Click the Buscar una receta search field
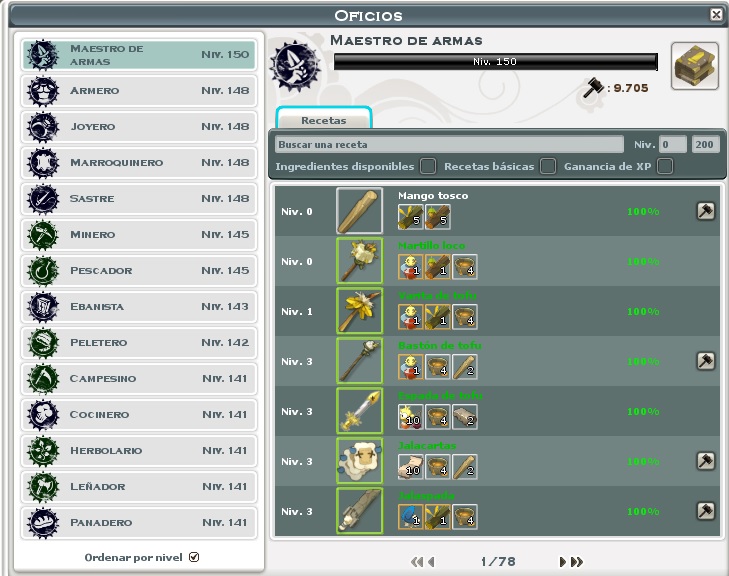 click(x=449, y=144)
